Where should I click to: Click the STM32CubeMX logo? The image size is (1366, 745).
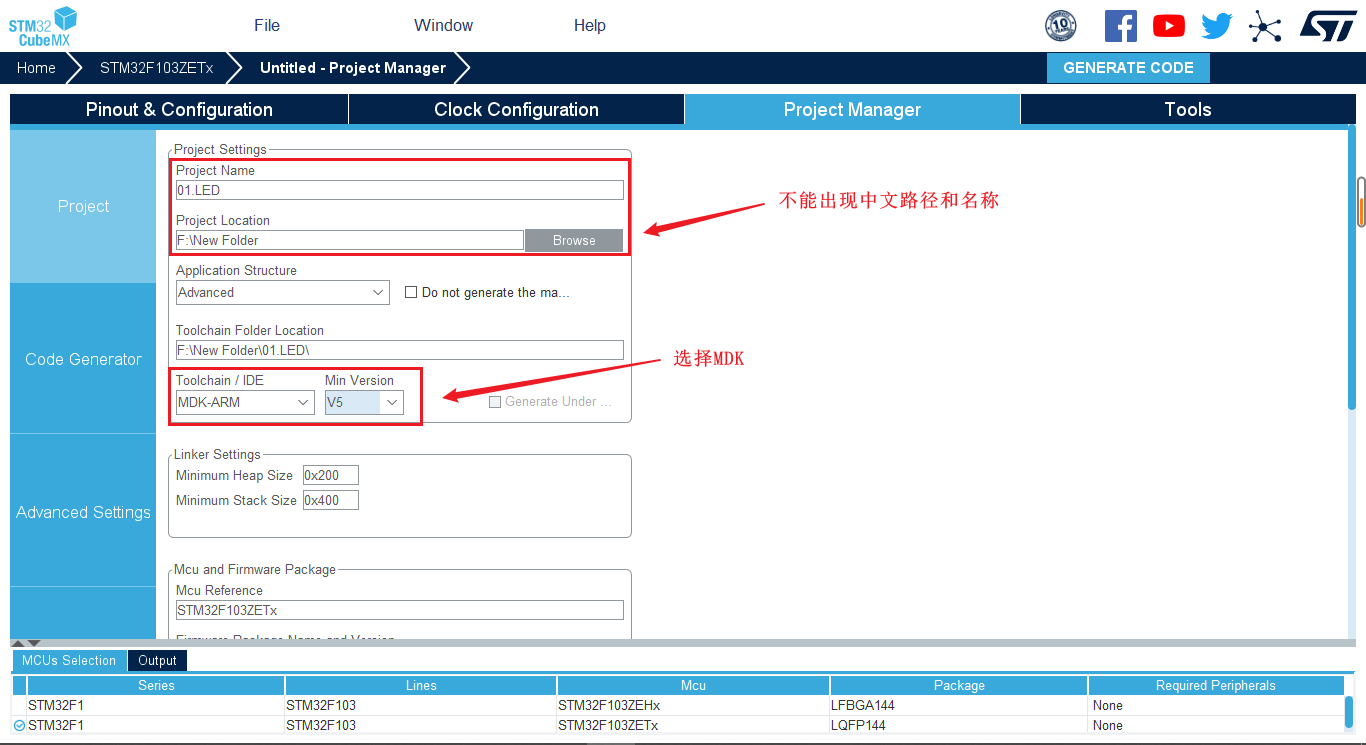(x=44, y=26)
